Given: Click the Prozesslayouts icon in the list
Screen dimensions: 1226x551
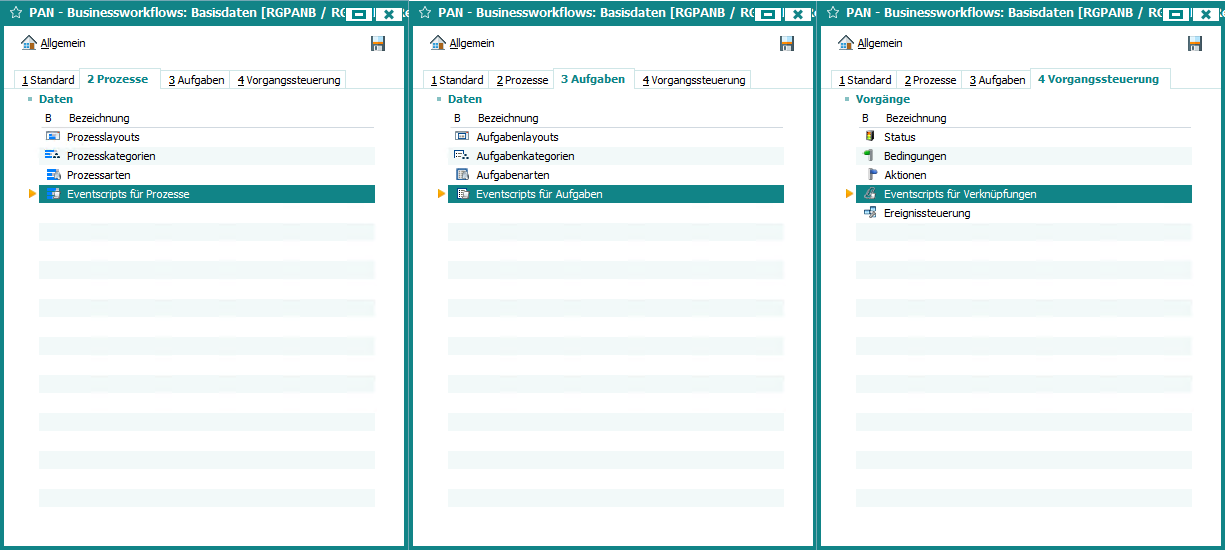Looking at the screenshot, I should (x=53, y=137).
